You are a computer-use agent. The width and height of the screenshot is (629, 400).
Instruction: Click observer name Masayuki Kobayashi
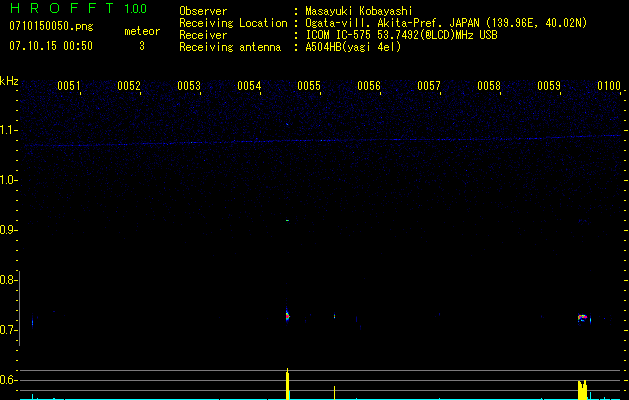click(x=359, y=11)
